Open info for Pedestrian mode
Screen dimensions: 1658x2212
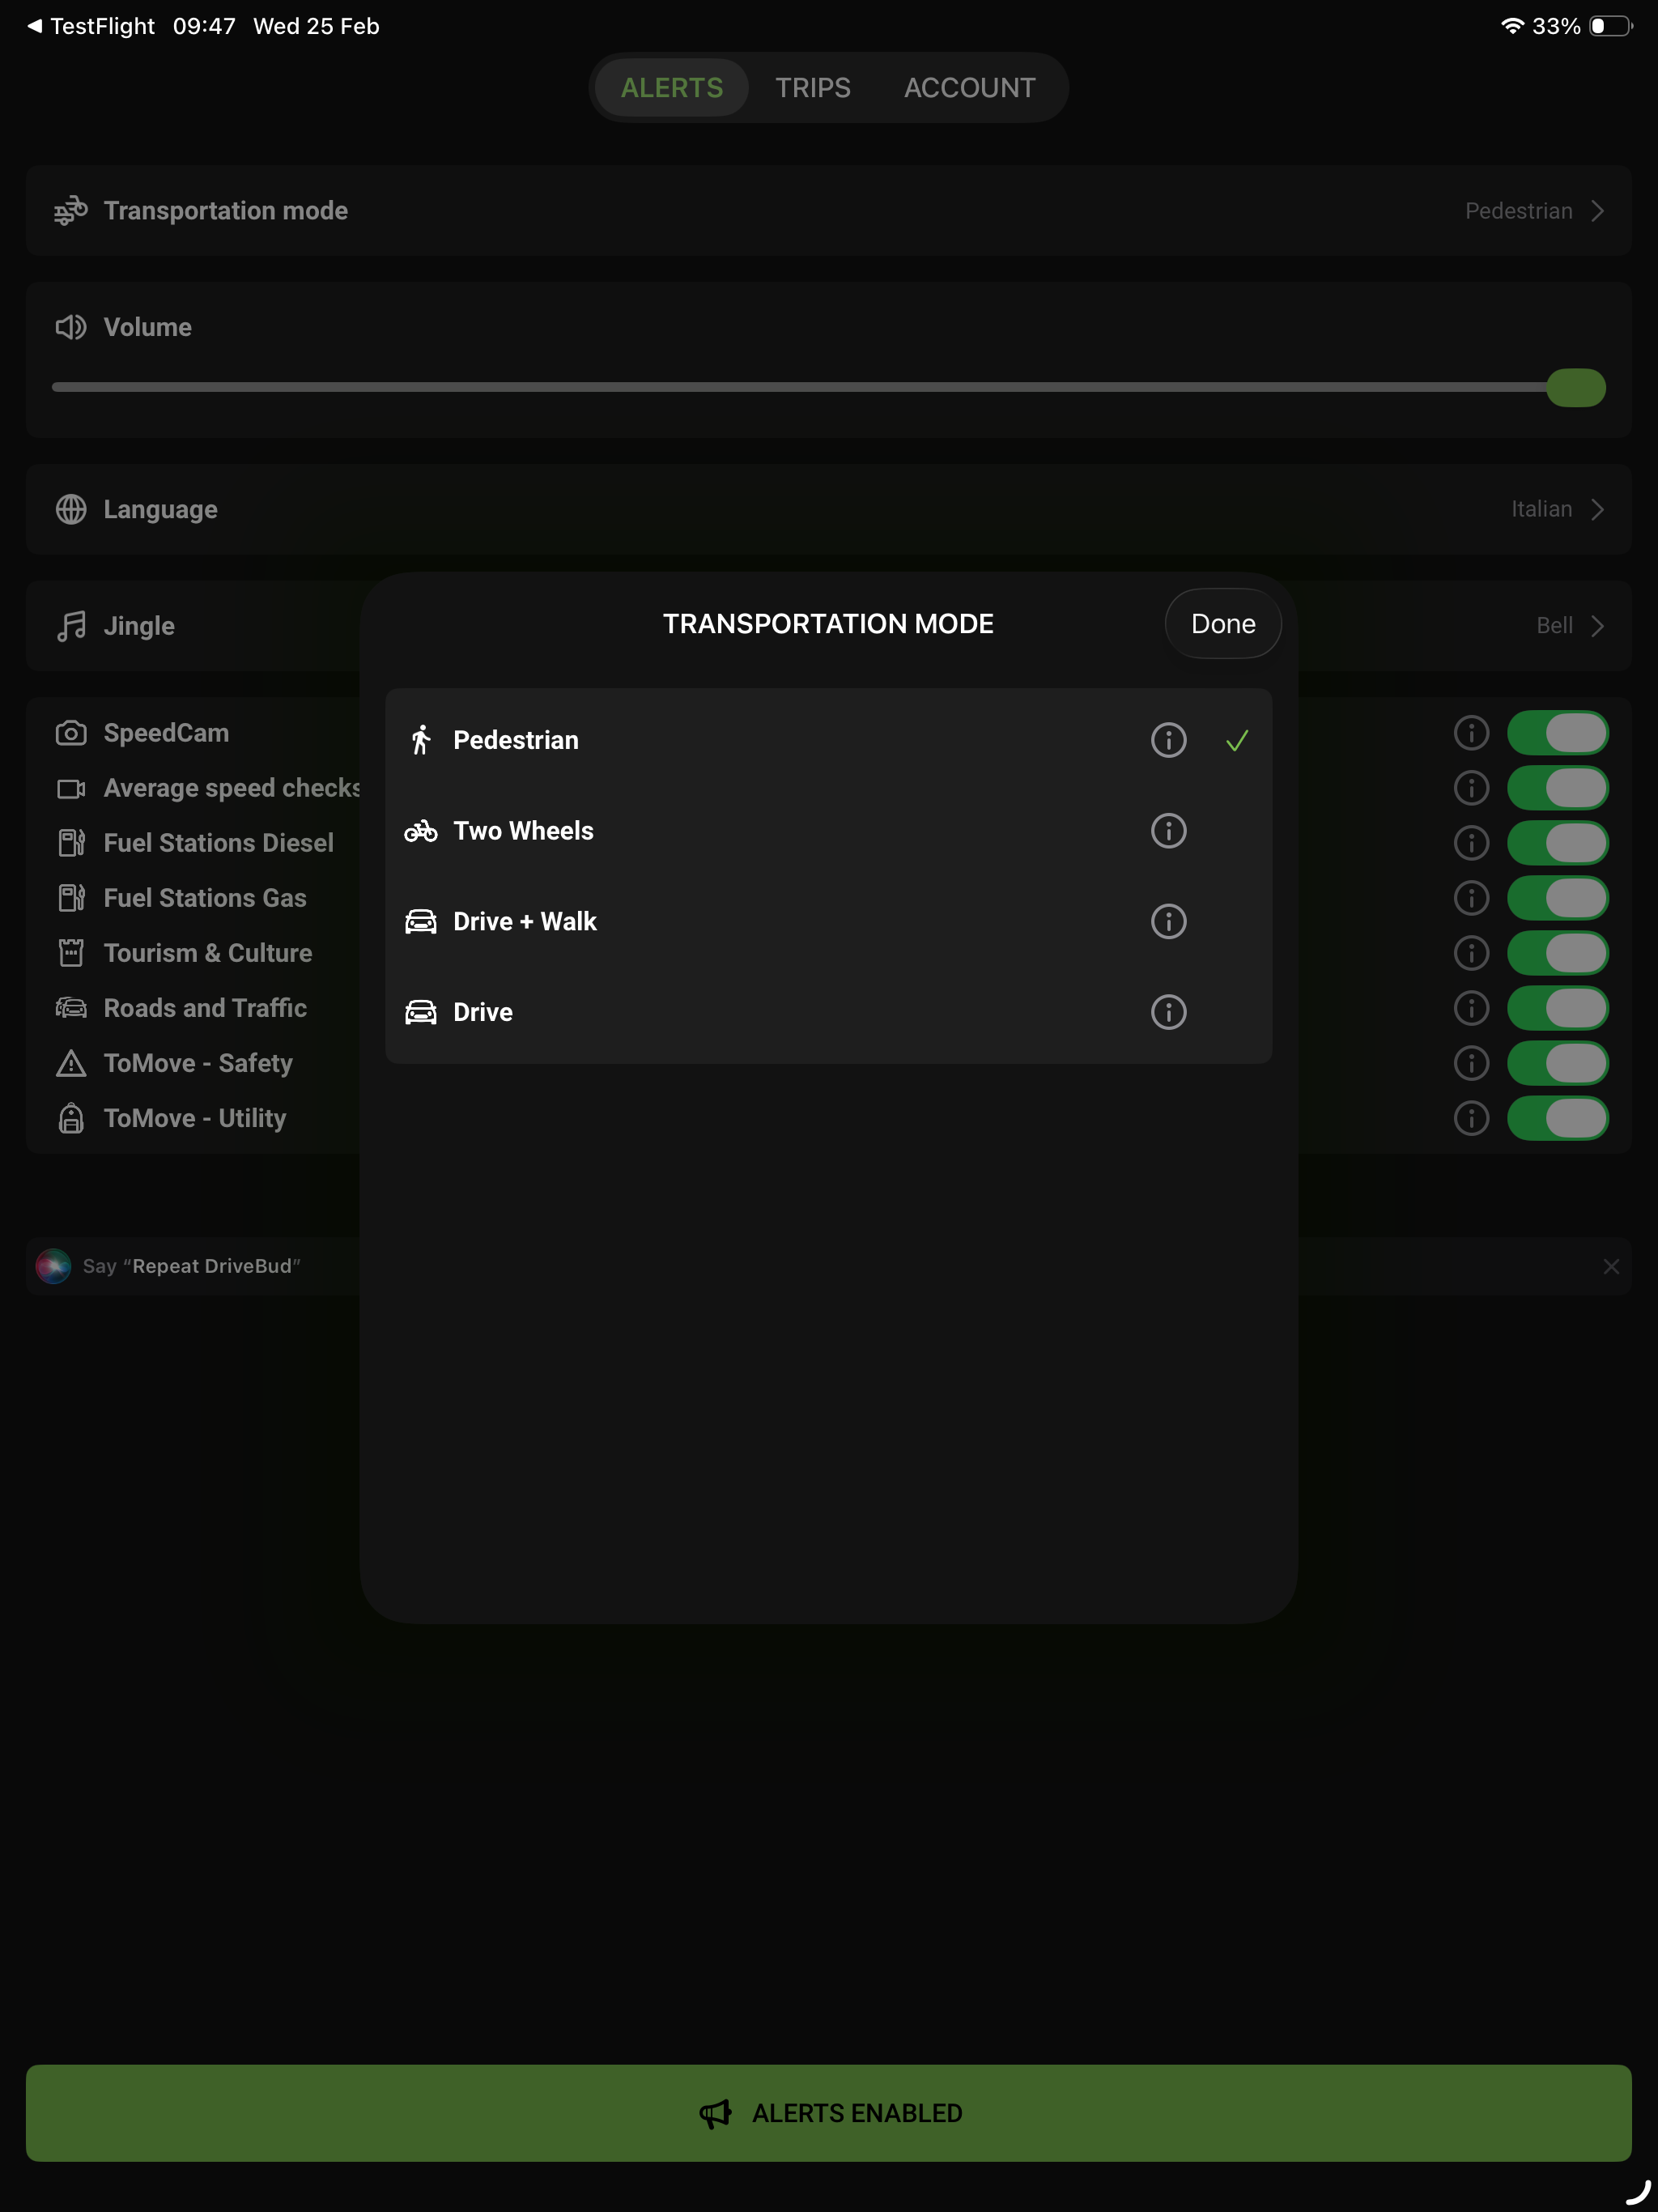point(1168,740)
